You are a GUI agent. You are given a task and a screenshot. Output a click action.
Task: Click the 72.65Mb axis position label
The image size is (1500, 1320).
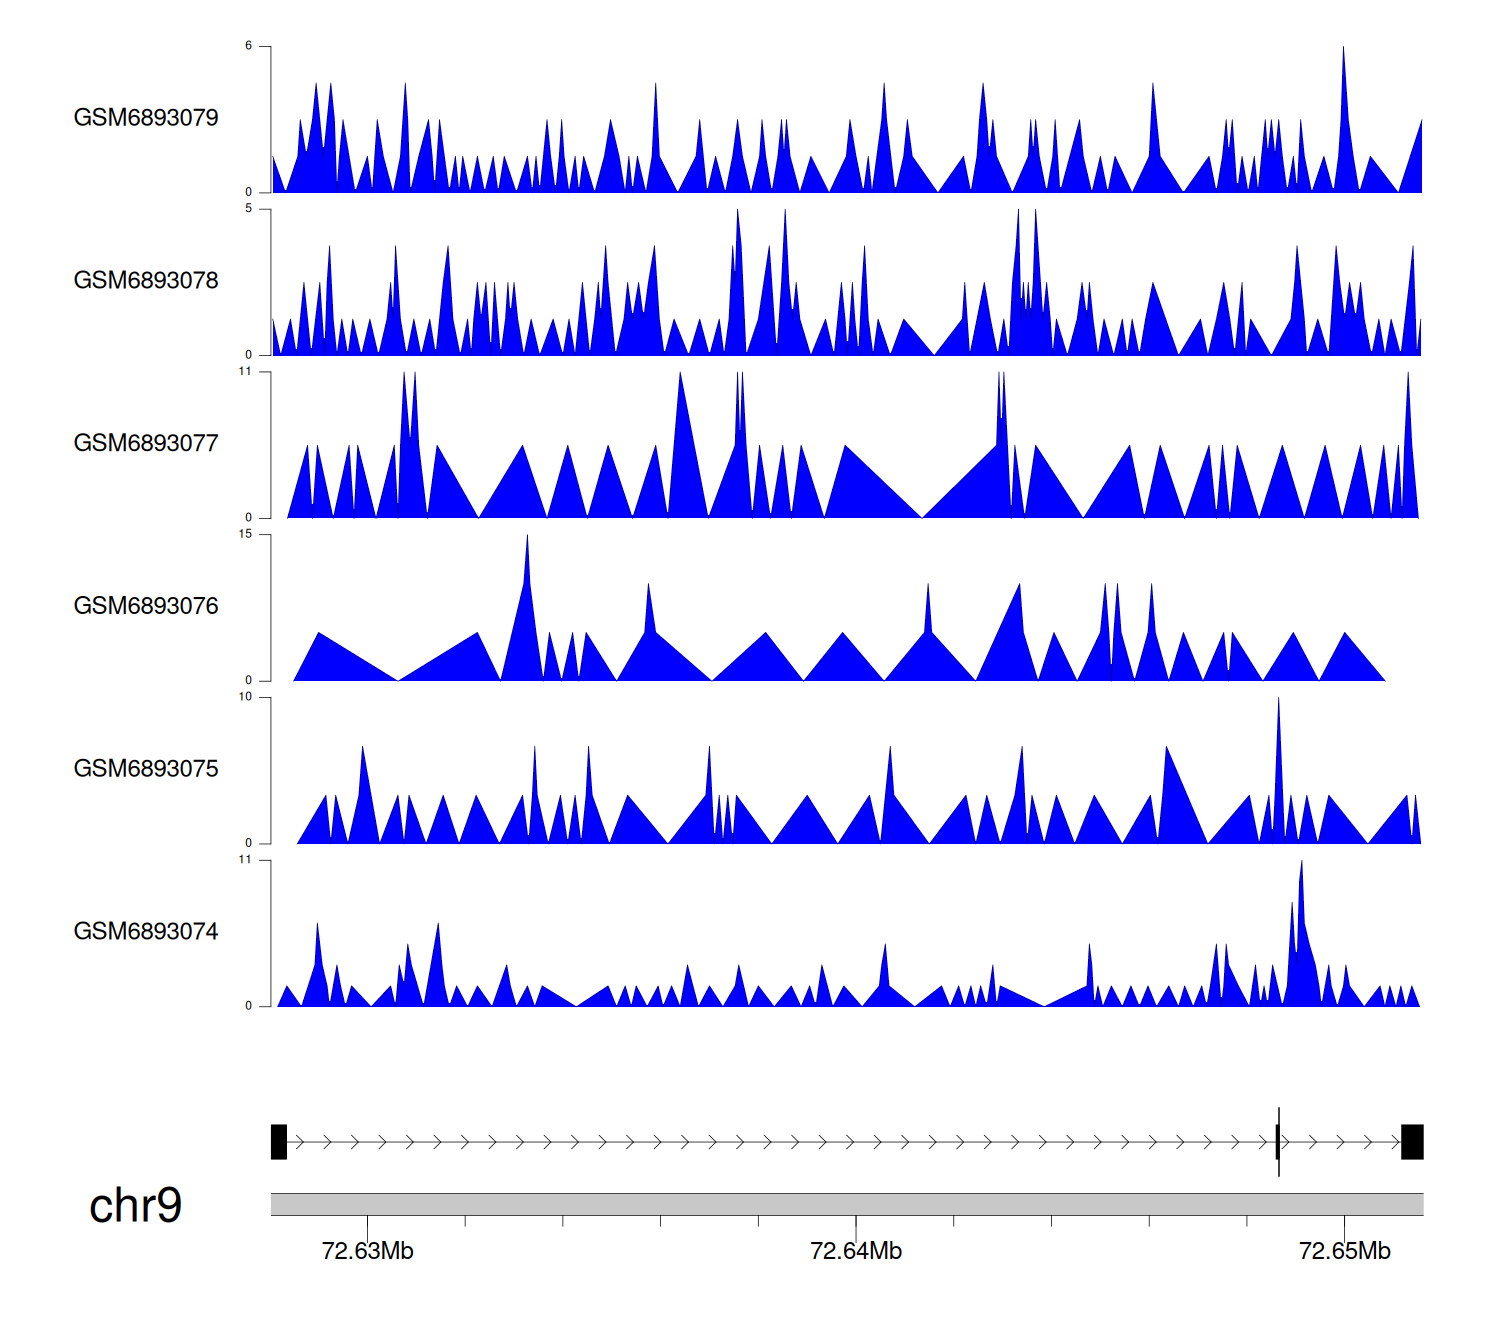point(1344,1251)
